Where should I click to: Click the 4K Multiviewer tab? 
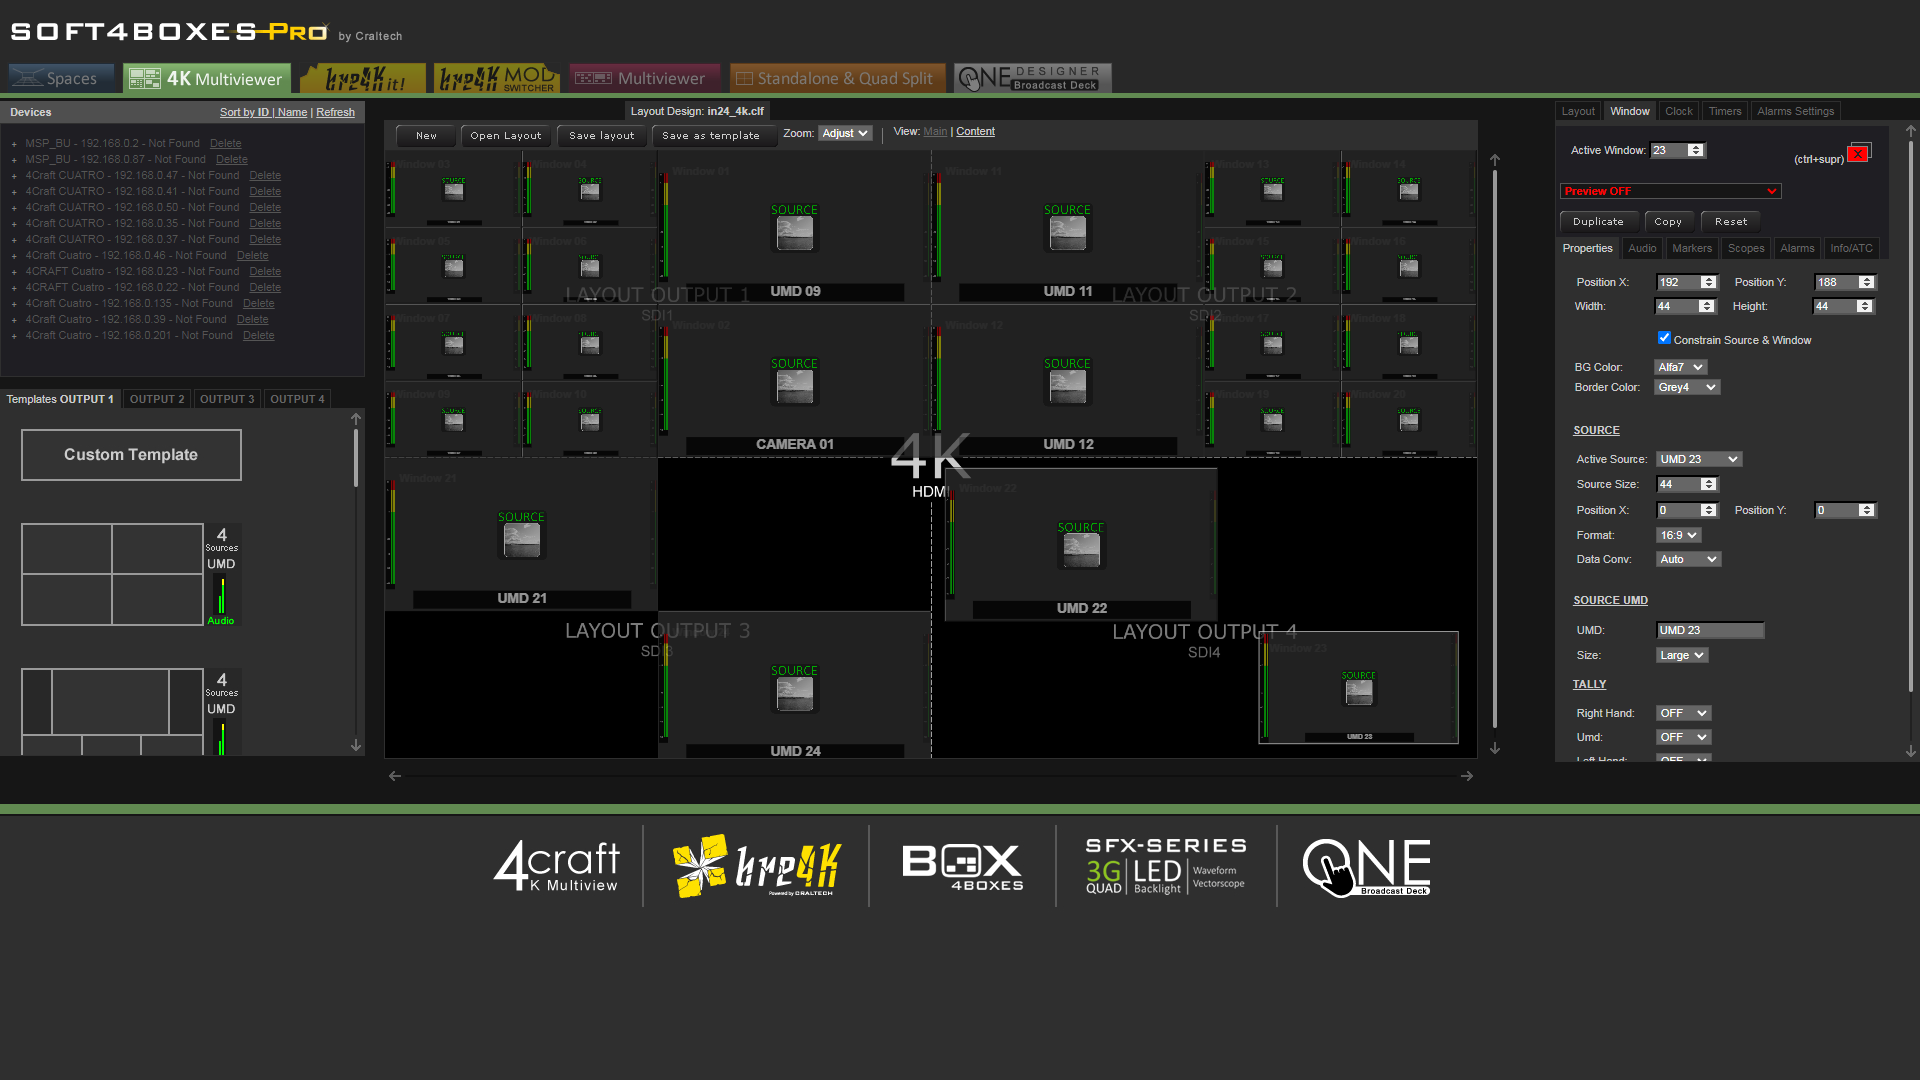pos(204,78)
